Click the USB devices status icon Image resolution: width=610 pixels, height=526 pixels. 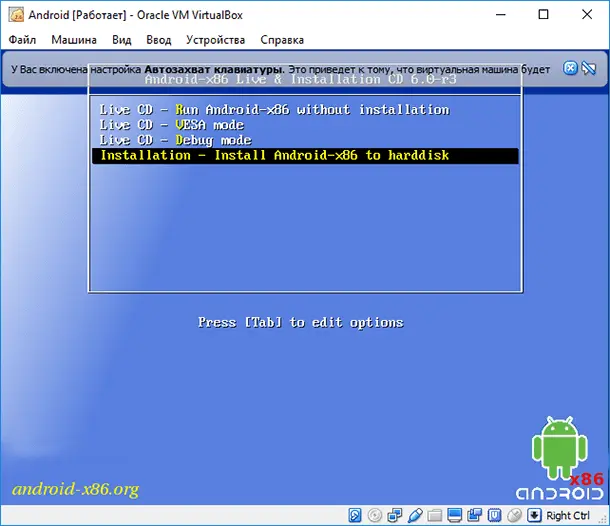click(415, 515)
